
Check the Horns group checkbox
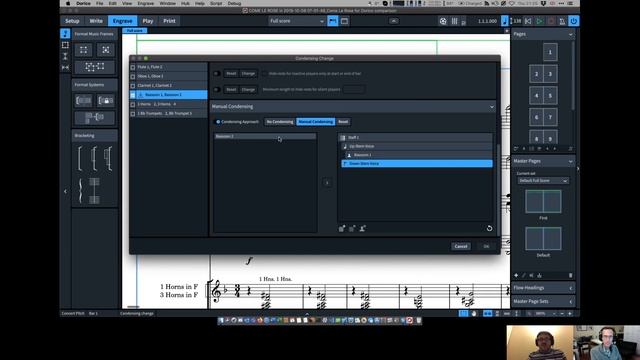[133, 104]
